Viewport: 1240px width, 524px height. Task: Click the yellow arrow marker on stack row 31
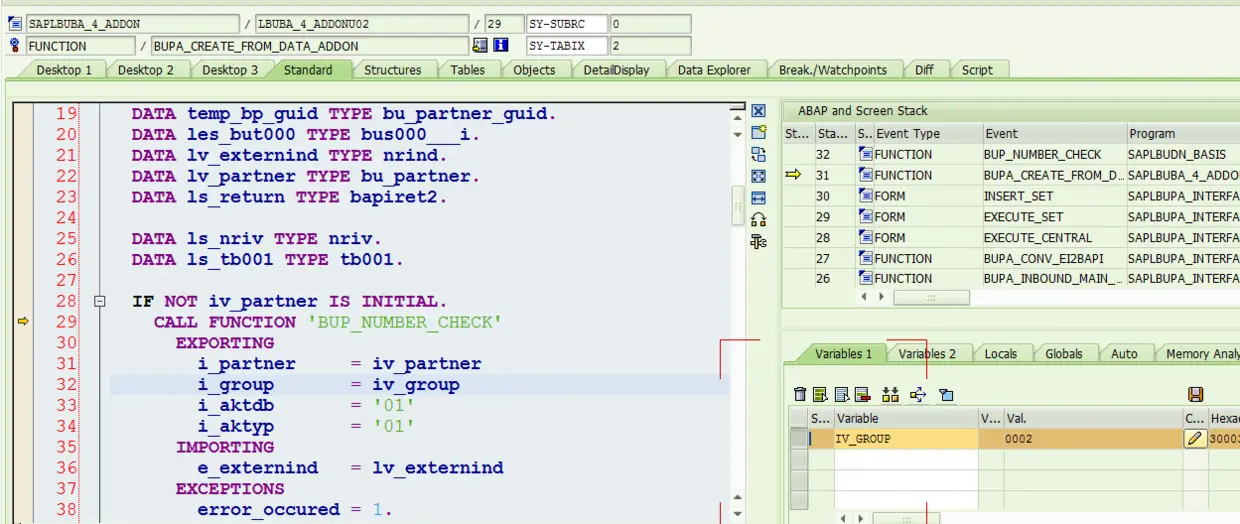coord(794,175)
